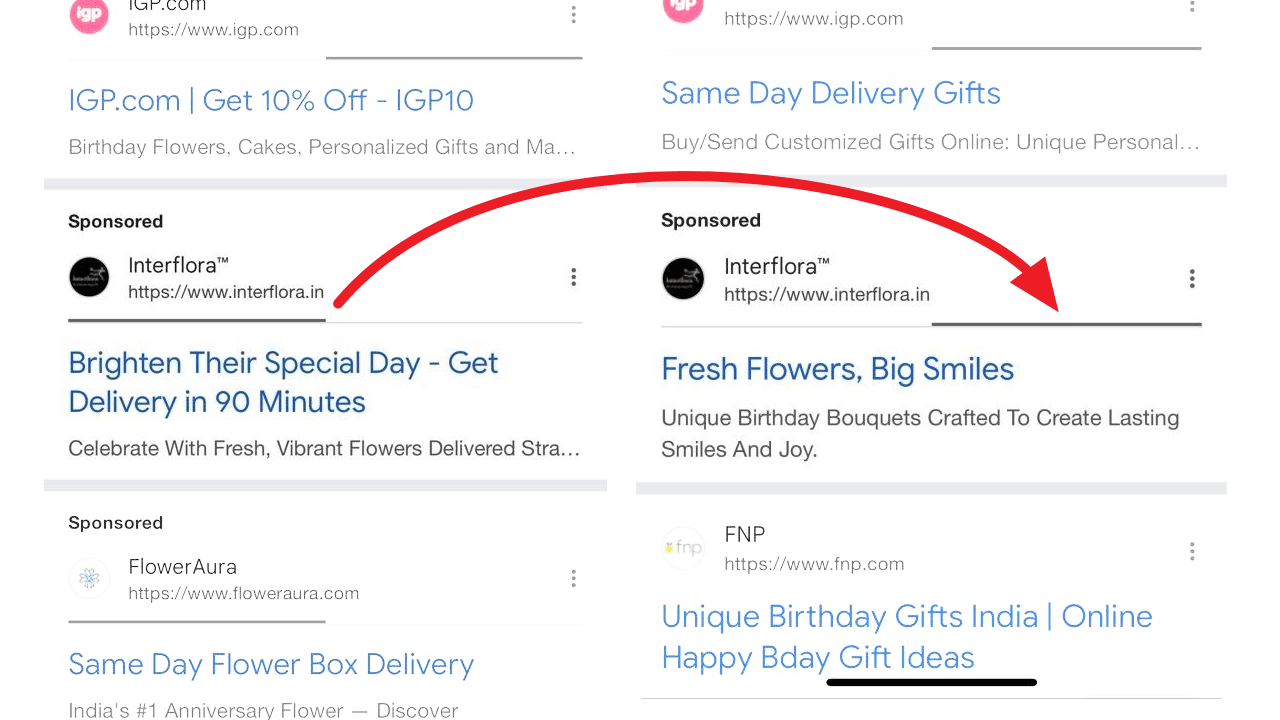Tap the home indicator bar at bottom
The height and width of the screenshot is (720, 1280).
coord(931,683)
